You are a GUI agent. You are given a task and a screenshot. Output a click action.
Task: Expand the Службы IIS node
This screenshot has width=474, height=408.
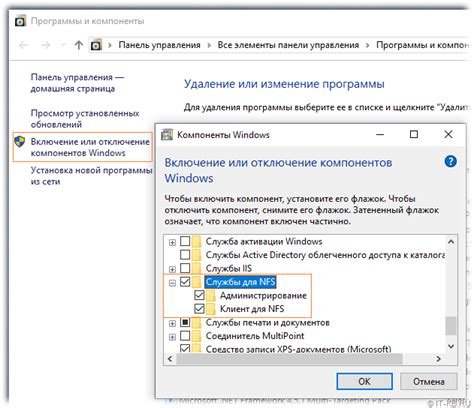click(x=172, y=269)
